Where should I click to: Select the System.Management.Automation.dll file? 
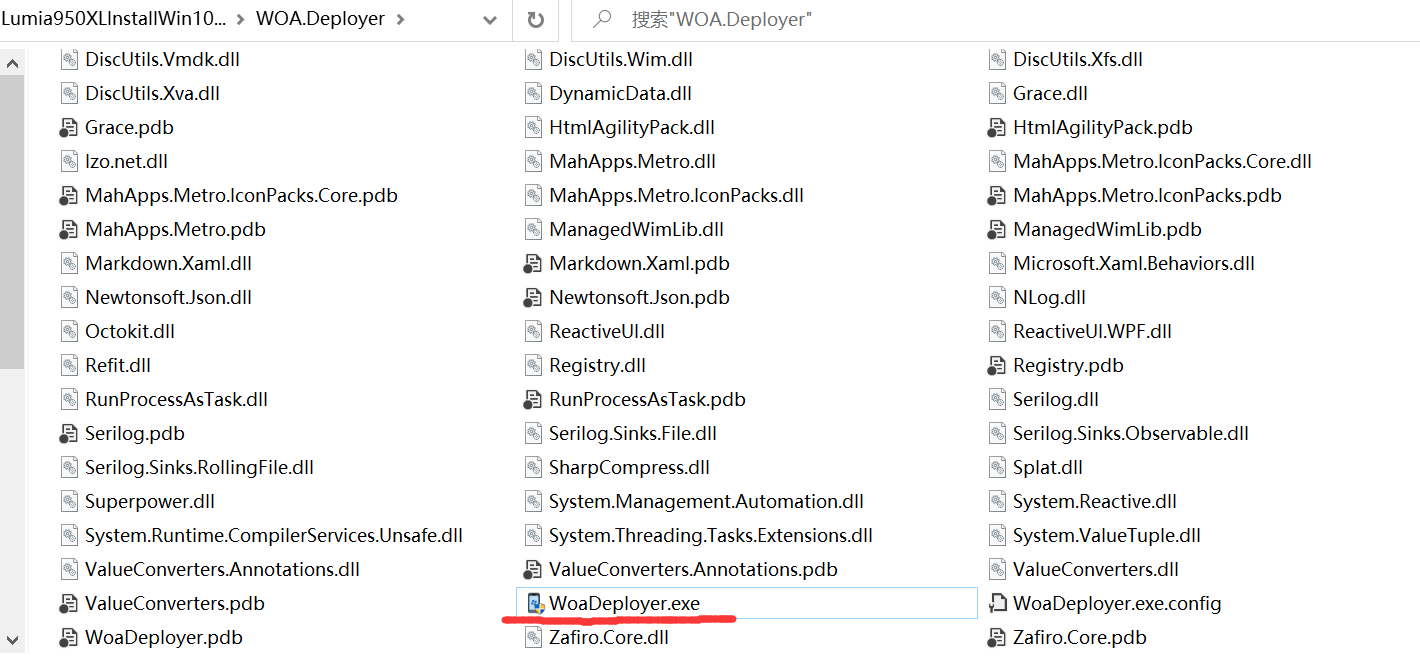click(x=706, y=501)
